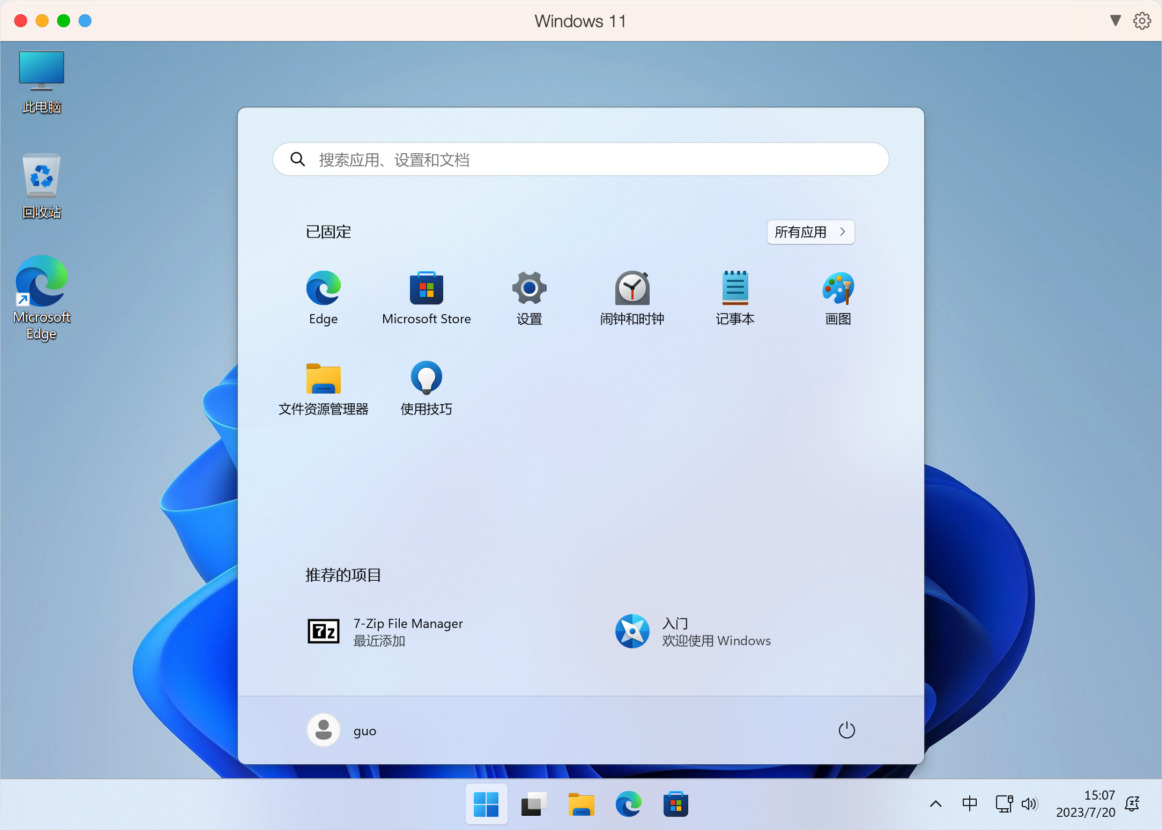The width and height of the screenshot is (1162, 830).
Task: Show hidden tray icons chevron
Action: pos(936,804)
